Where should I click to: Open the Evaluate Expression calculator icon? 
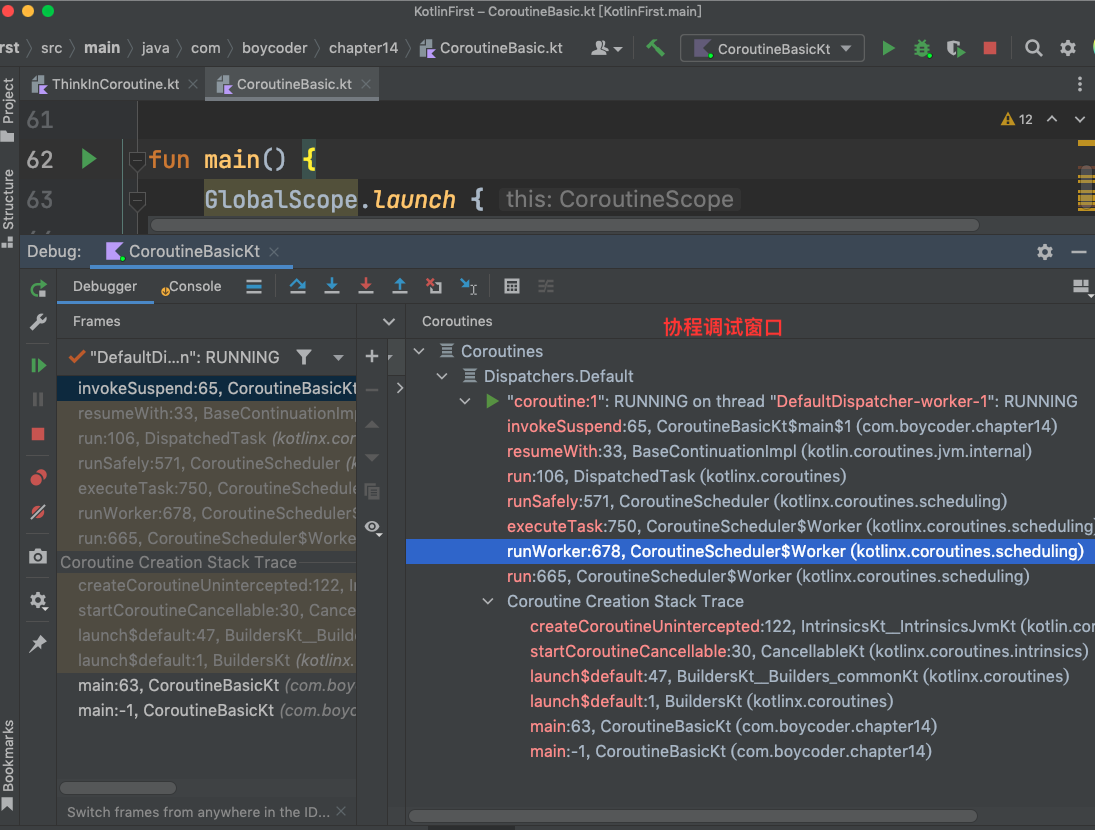(512, 286)
